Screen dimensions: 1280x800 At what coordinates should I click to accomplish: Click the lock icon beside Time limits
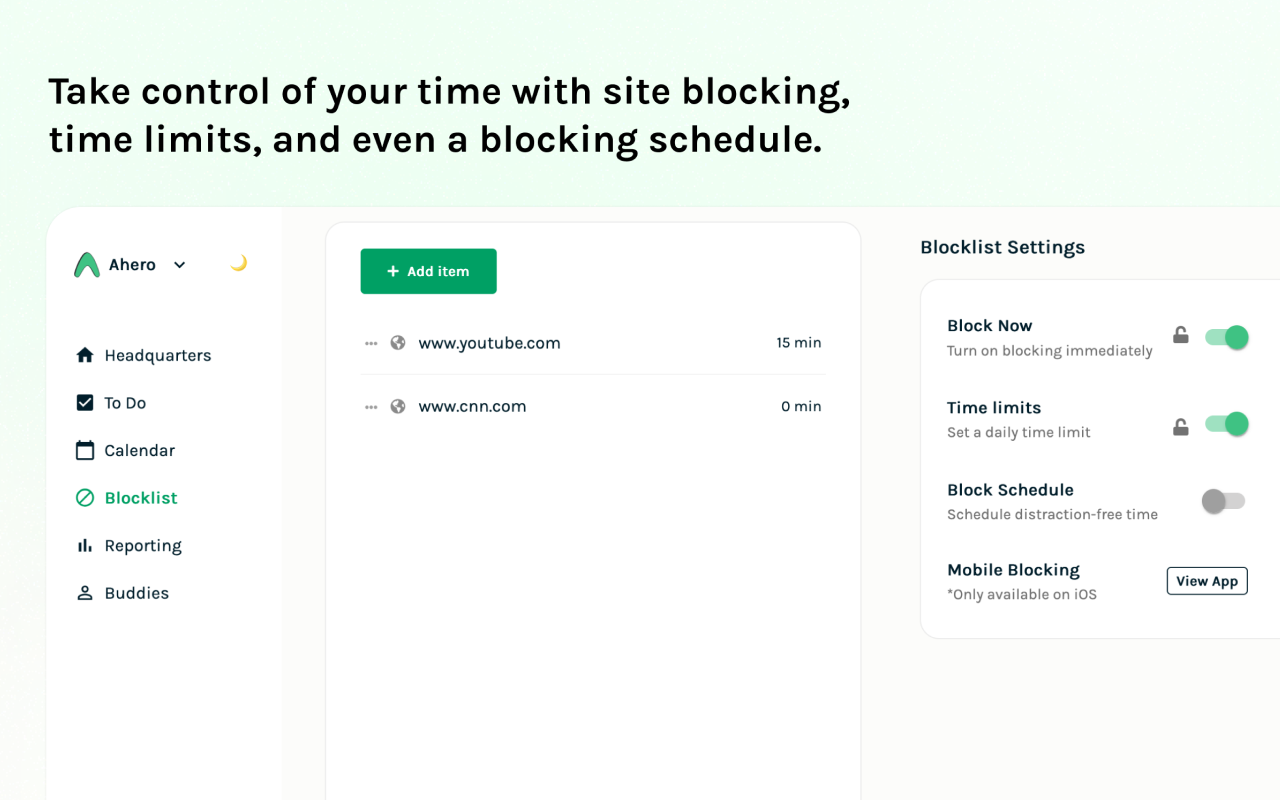(x=1181, y=427)
